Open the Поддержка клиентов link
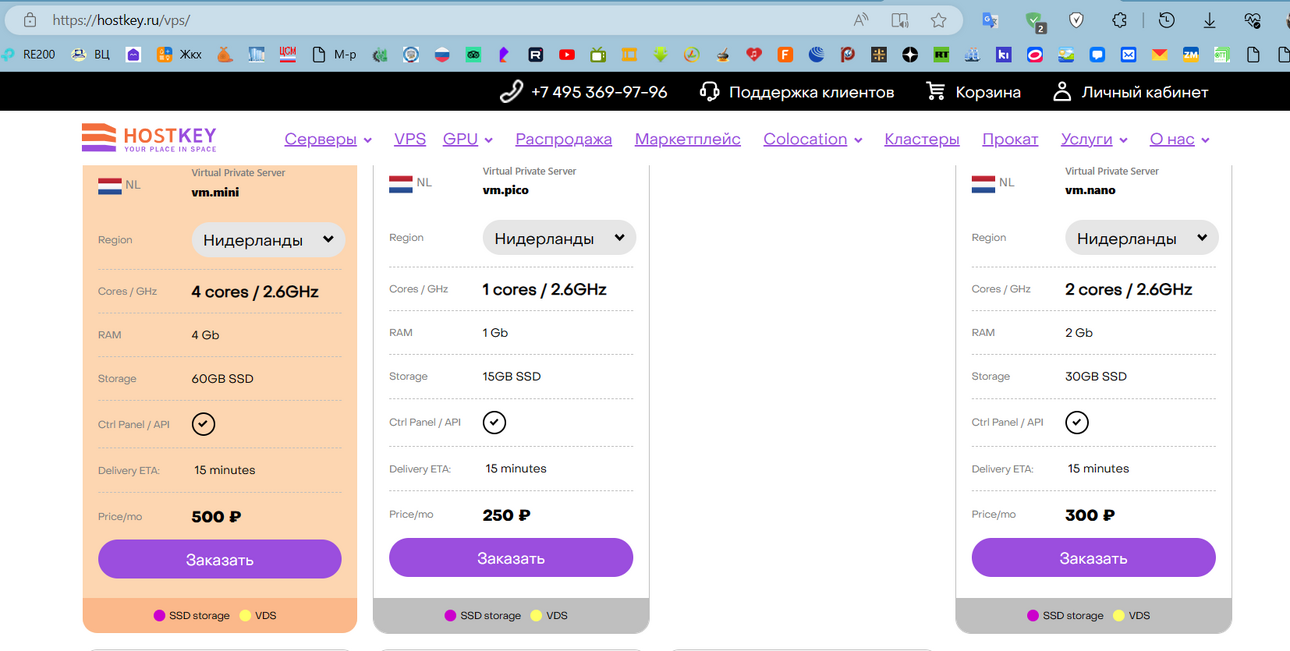Image resolution: width=1290 pixels, height=651 pixels. 811,92
